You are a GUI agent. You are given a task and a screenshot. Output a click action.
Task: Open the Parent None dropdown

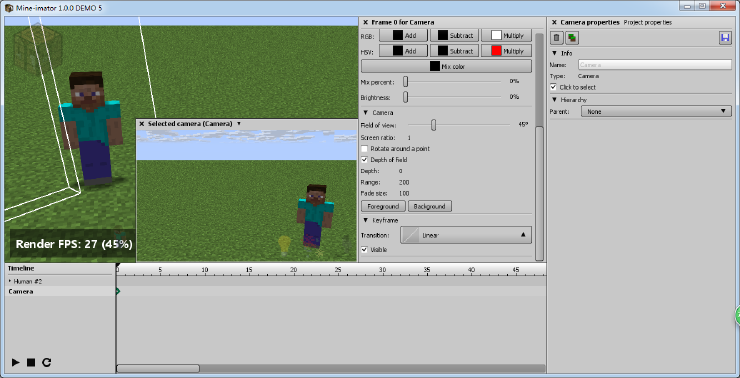(656, 111)
